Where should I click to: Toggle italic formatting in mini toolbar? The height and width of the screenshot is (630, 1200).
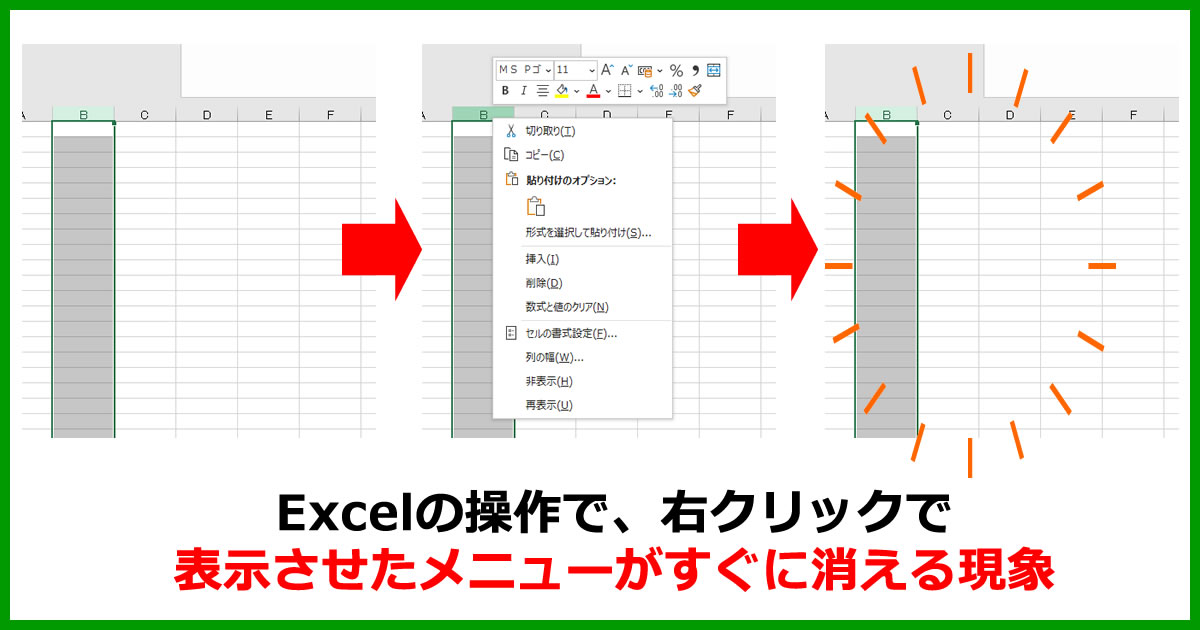pos(523,91)
